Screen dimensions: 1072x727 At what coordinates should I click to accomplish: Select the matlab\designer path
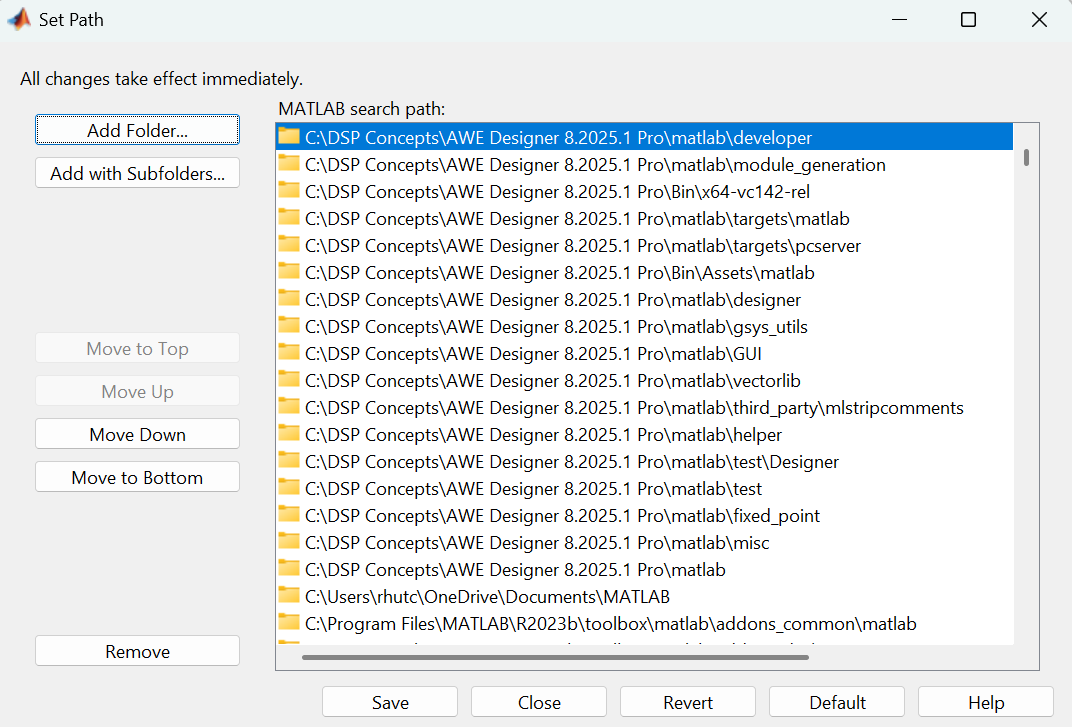(x=644, y=300)
